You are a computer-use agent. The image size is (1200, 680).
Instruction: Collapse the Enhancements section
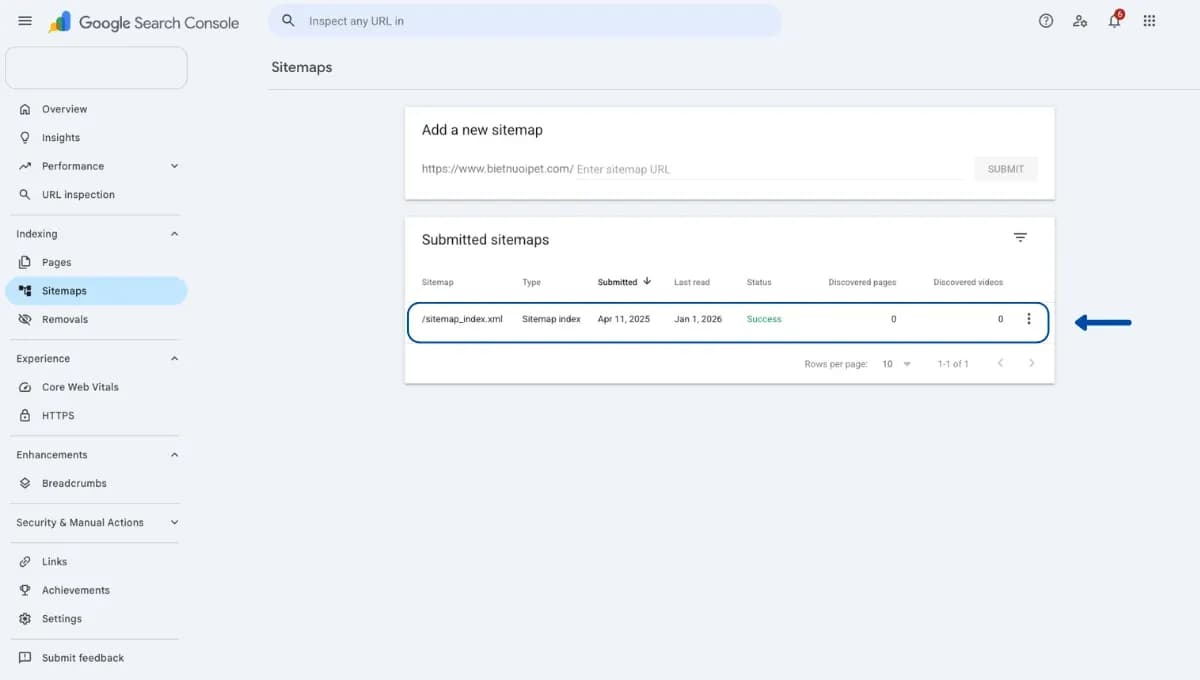[x=174, y=455]
